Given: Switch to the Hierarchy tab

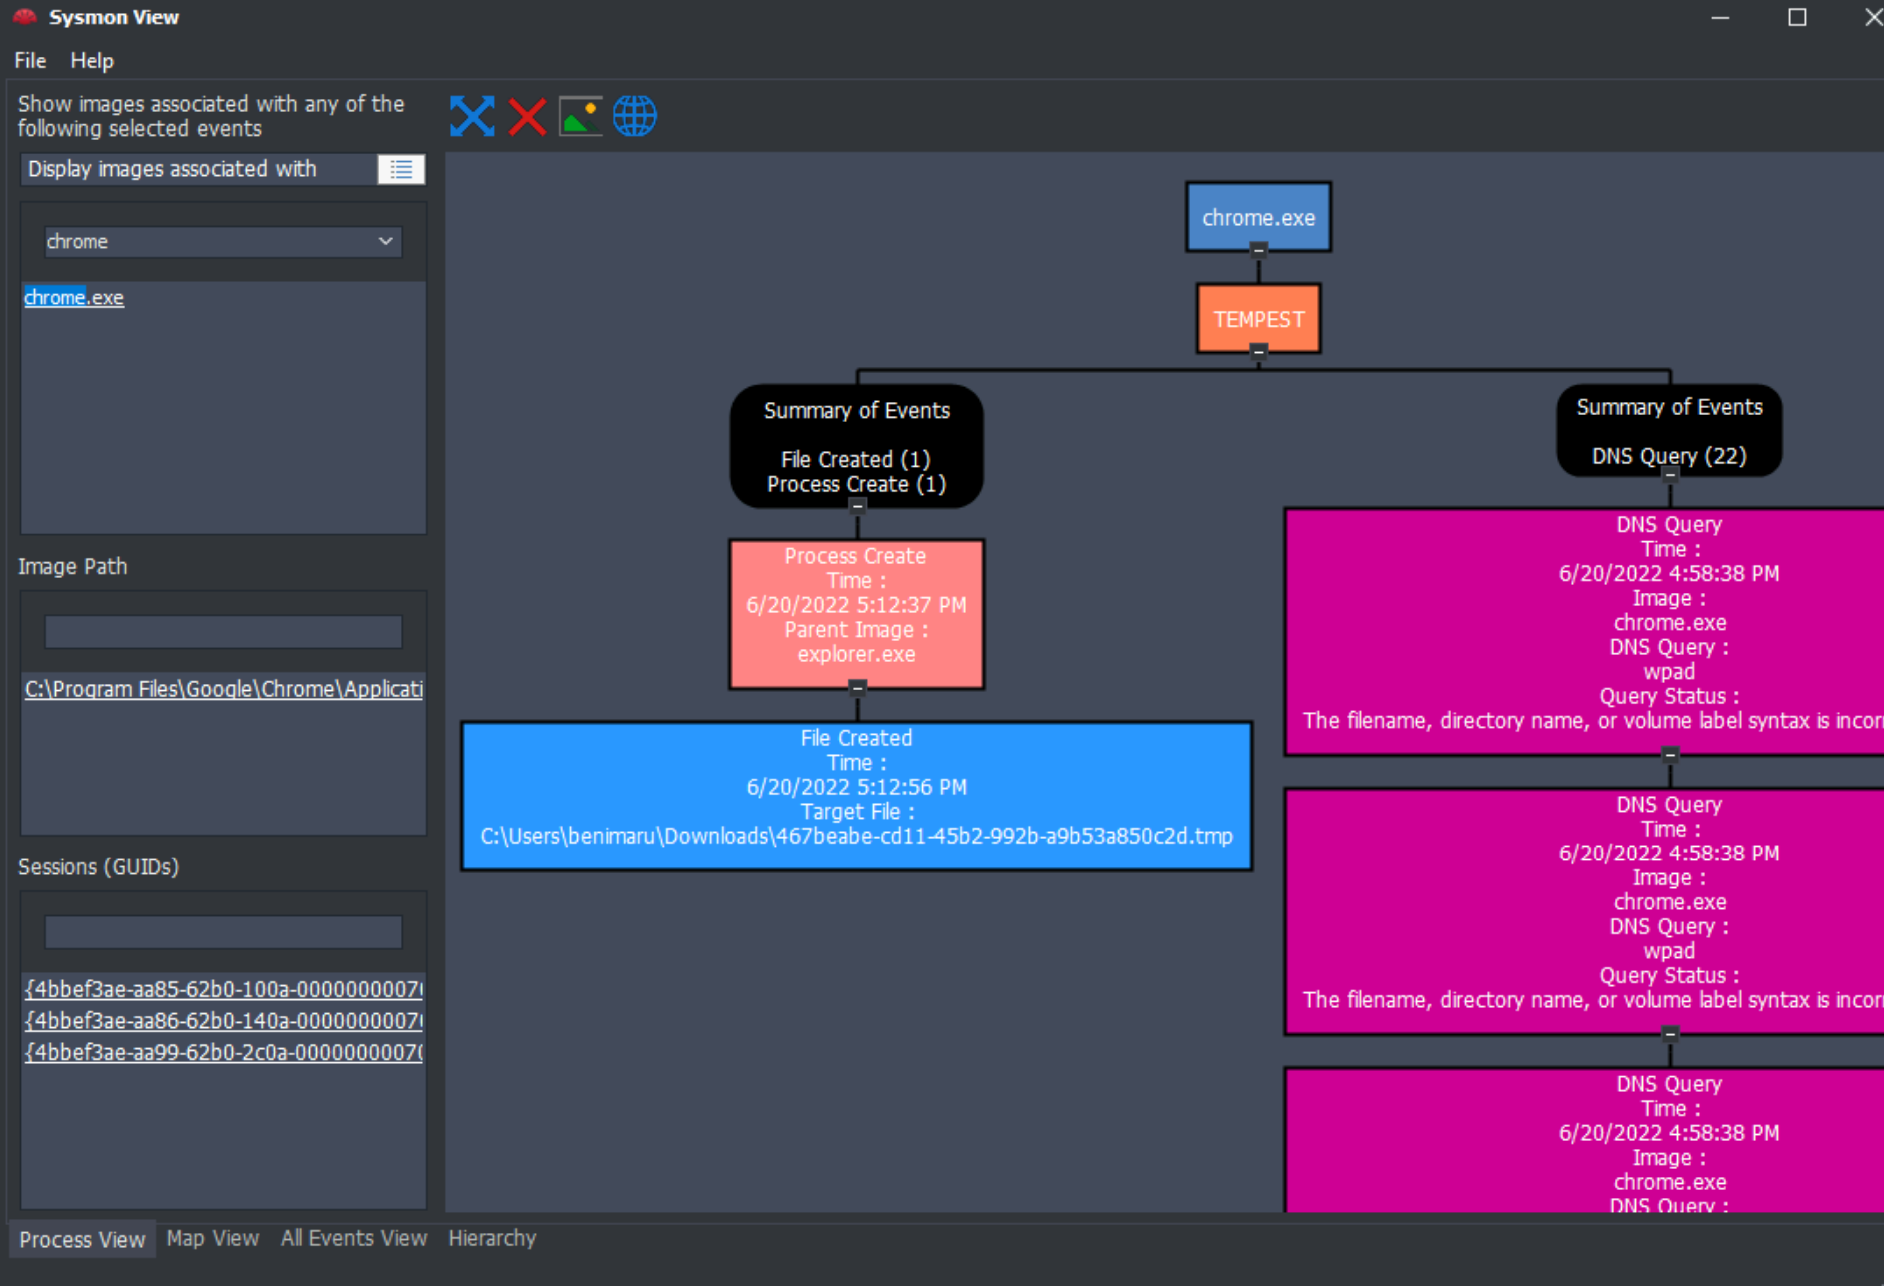Looking at the screenshot, I should (492, 1238).
